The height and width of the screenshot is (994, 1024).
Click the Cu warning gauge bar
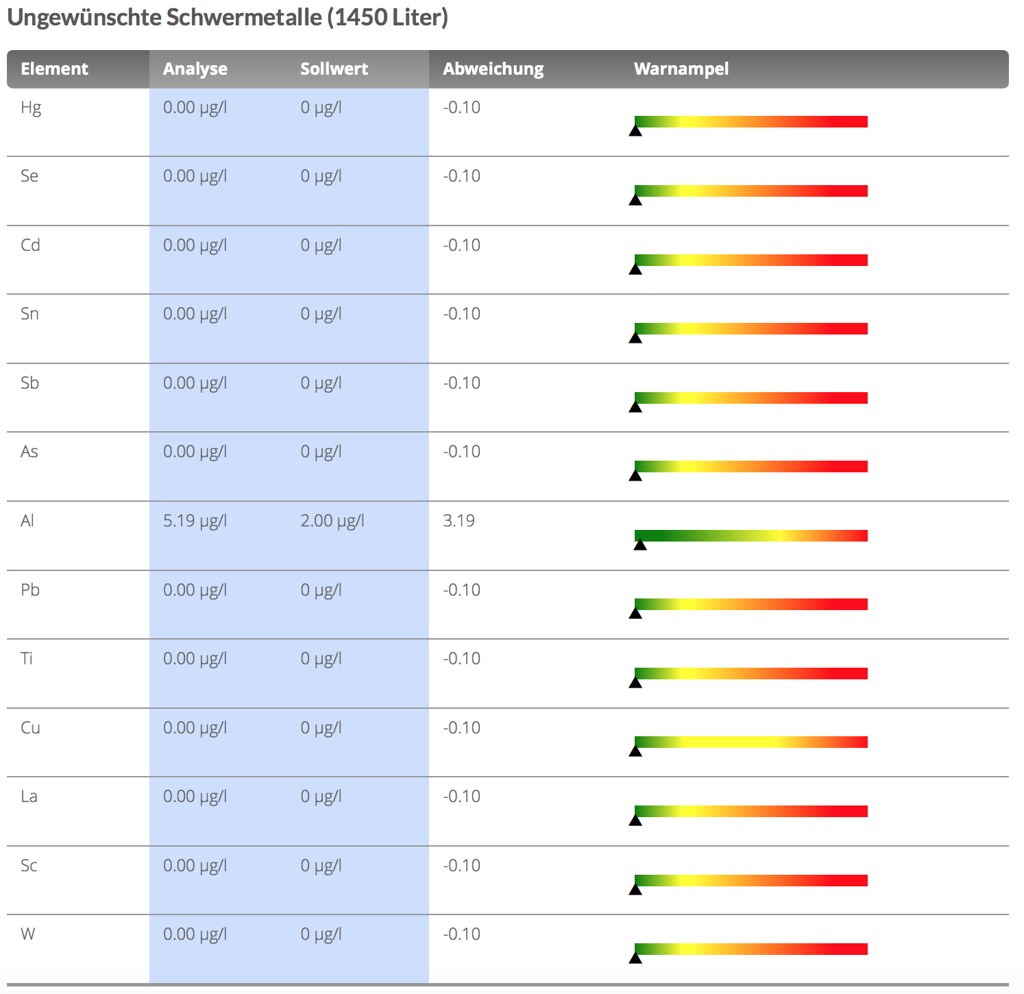coord(751,742)
